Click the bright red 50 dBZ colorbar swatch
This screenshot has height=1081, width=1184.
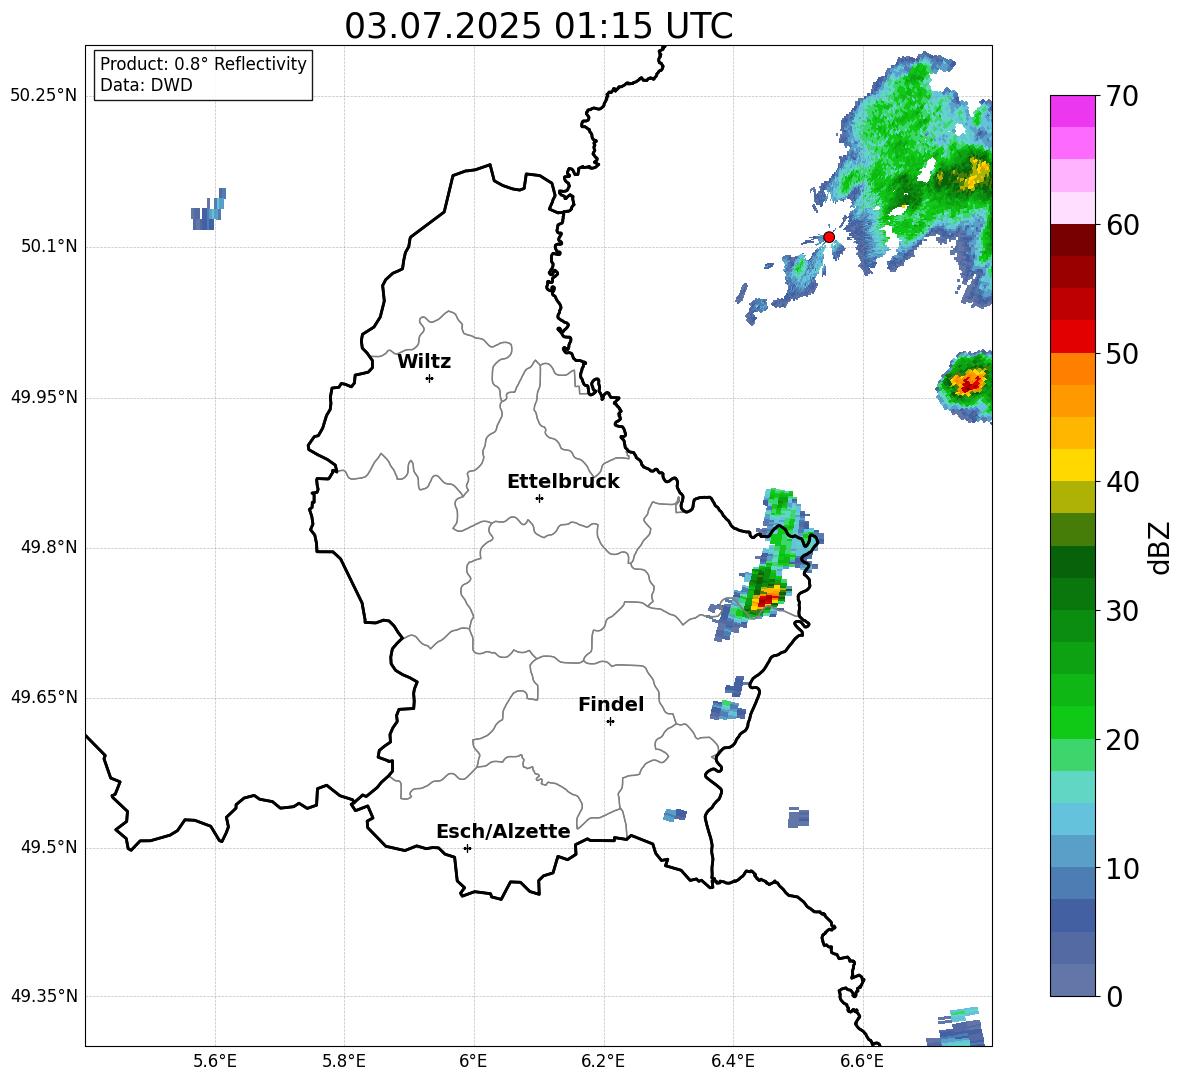(1072, 337)
